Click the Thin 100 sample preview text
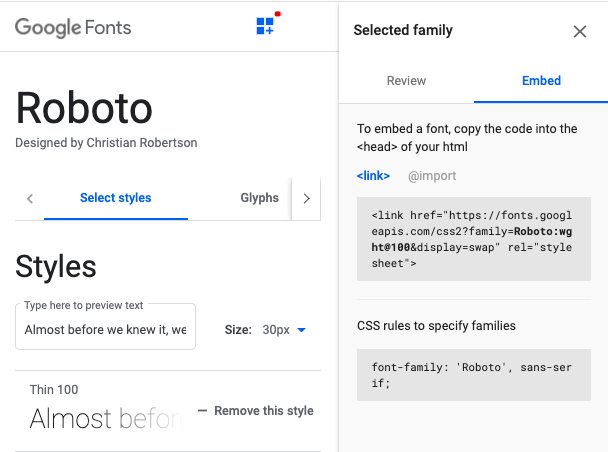This screenshot has width=608, height=452. coord(104,418)
